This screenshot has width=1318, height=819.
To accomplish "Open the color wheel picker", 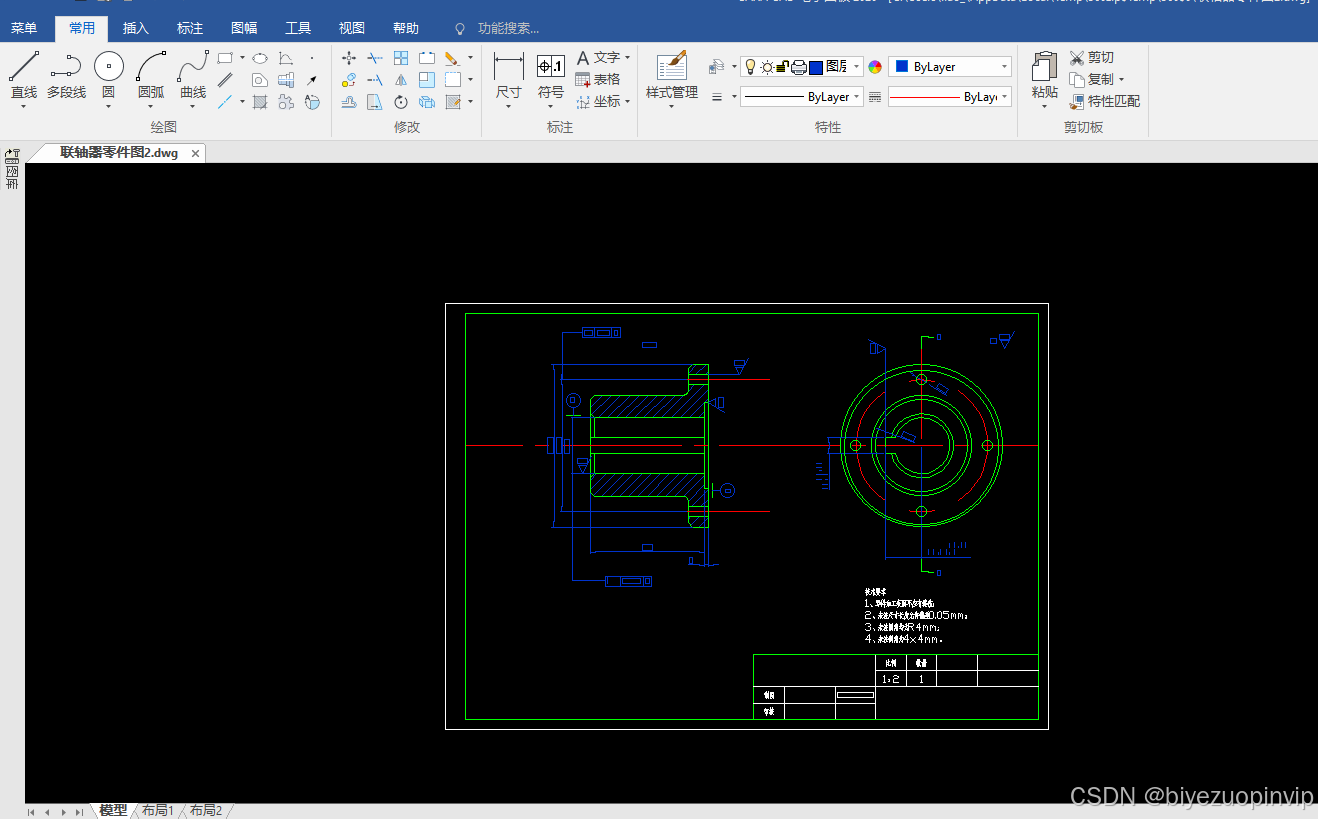I will [875, 67].
